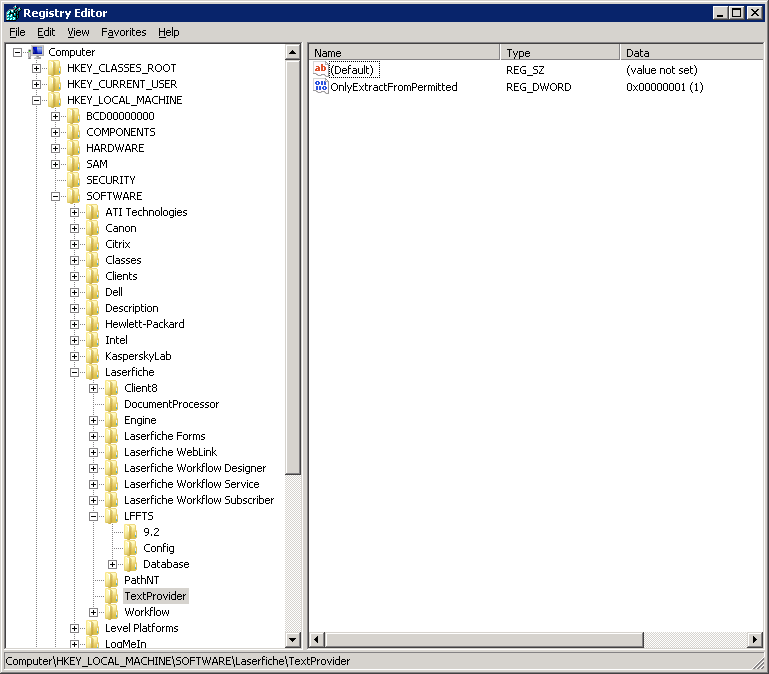Expand the Database node under LFFTS
Screen dimensions: 769x674
tap(112, 564)
